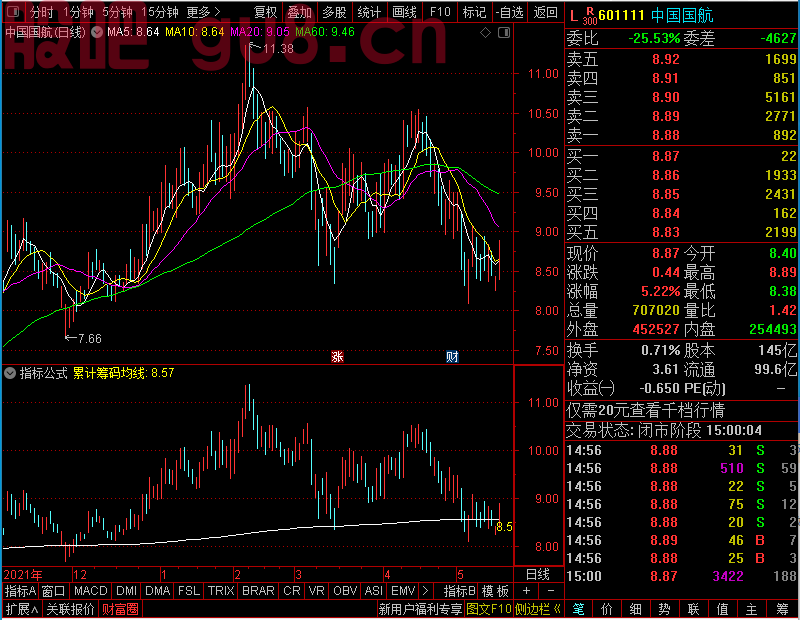Toggle 复权 price adjustment
This screenshot has width=800, height=620.
pos(265,12)
